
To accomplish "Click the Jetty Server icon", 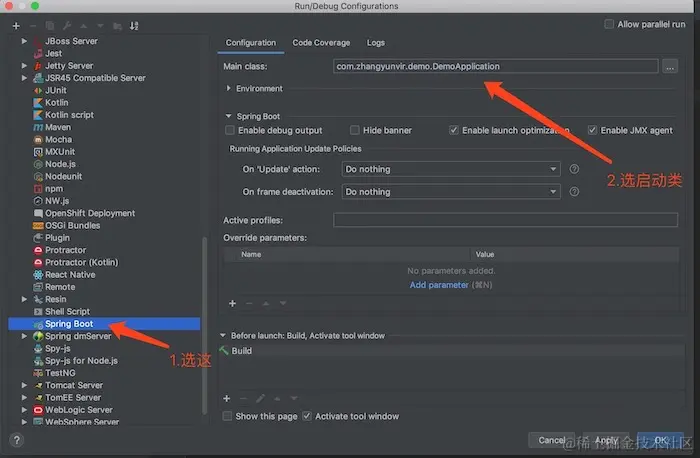I will point(38,66).
